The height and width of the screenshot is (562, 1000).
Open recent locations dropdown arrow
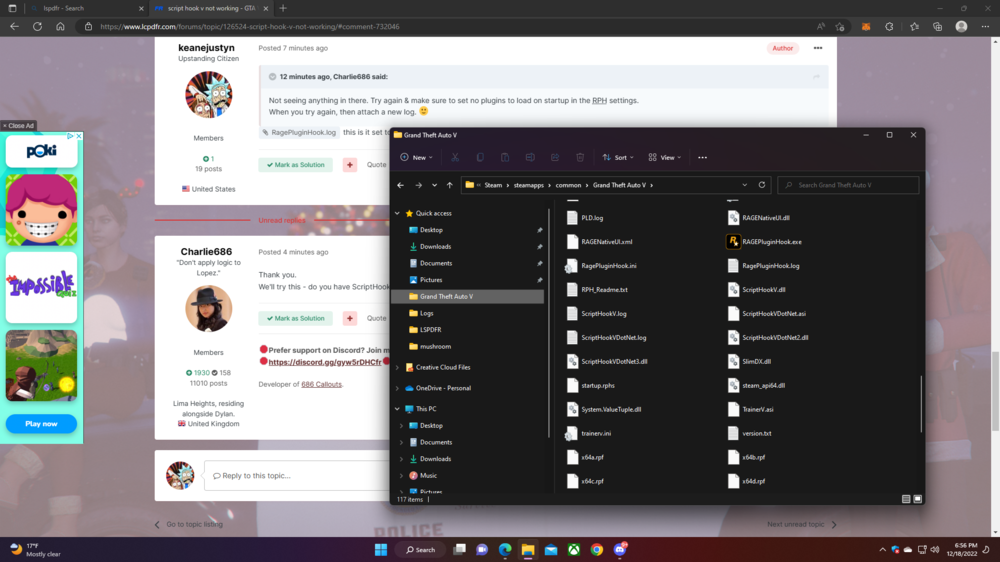tap(434, 185)
